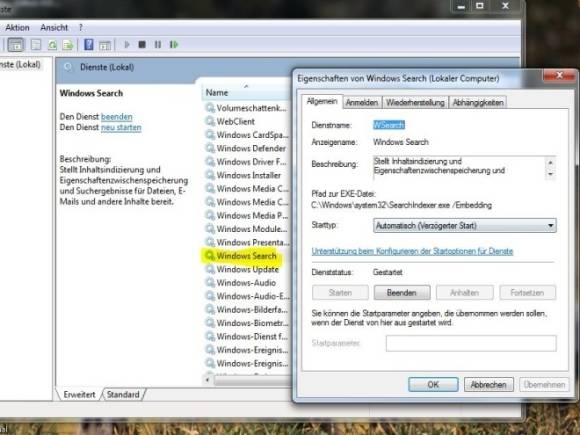Open the Starttyp dropdown

[465, 225]
